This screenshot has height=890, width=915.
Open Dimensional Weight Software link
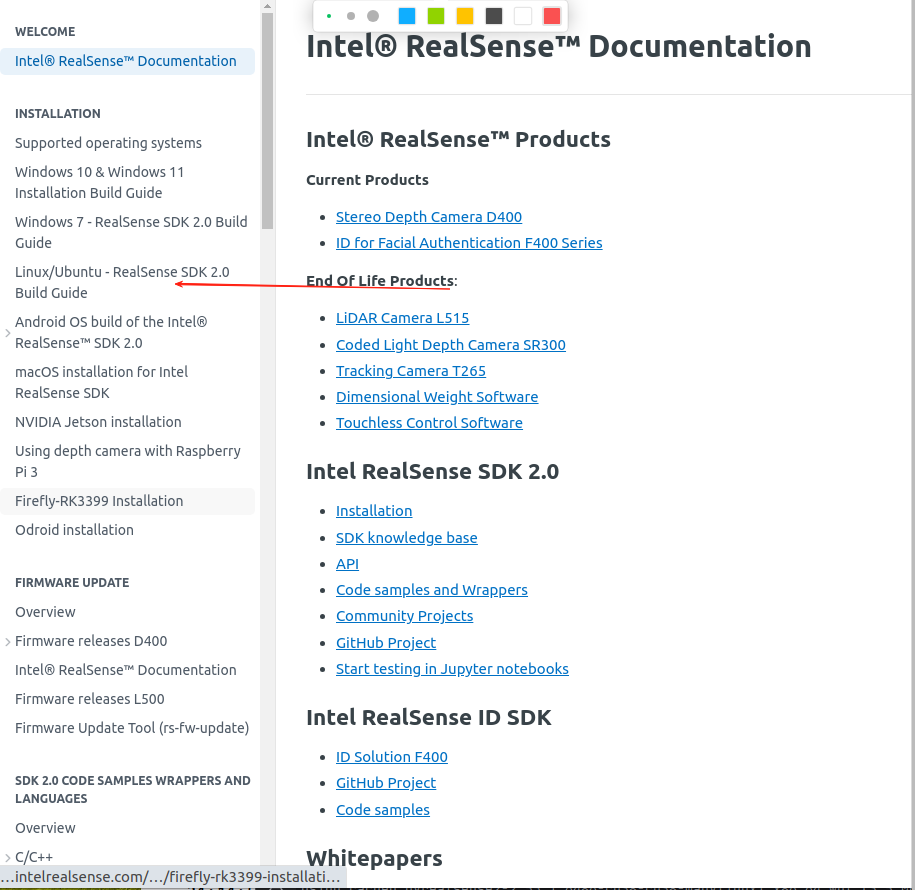tap(437, 397)
